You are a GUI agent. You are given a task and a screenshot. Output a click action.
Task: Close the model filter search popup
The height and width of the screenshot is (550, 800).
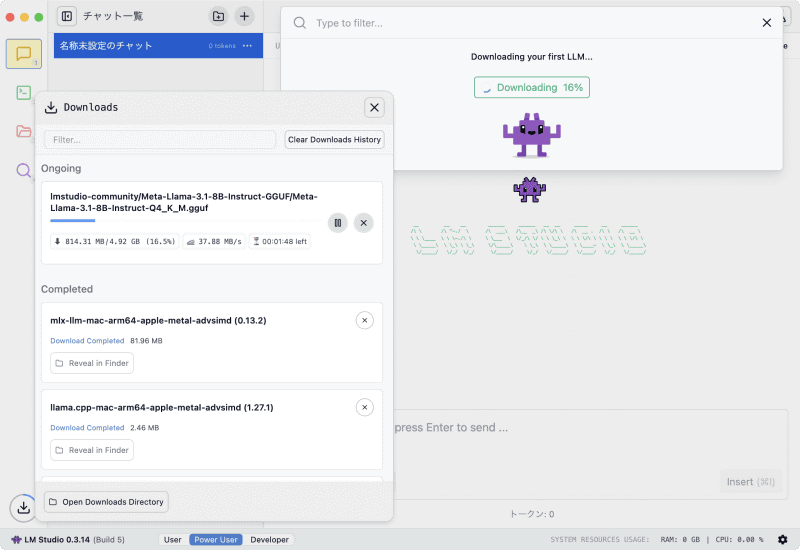point(766,23)
